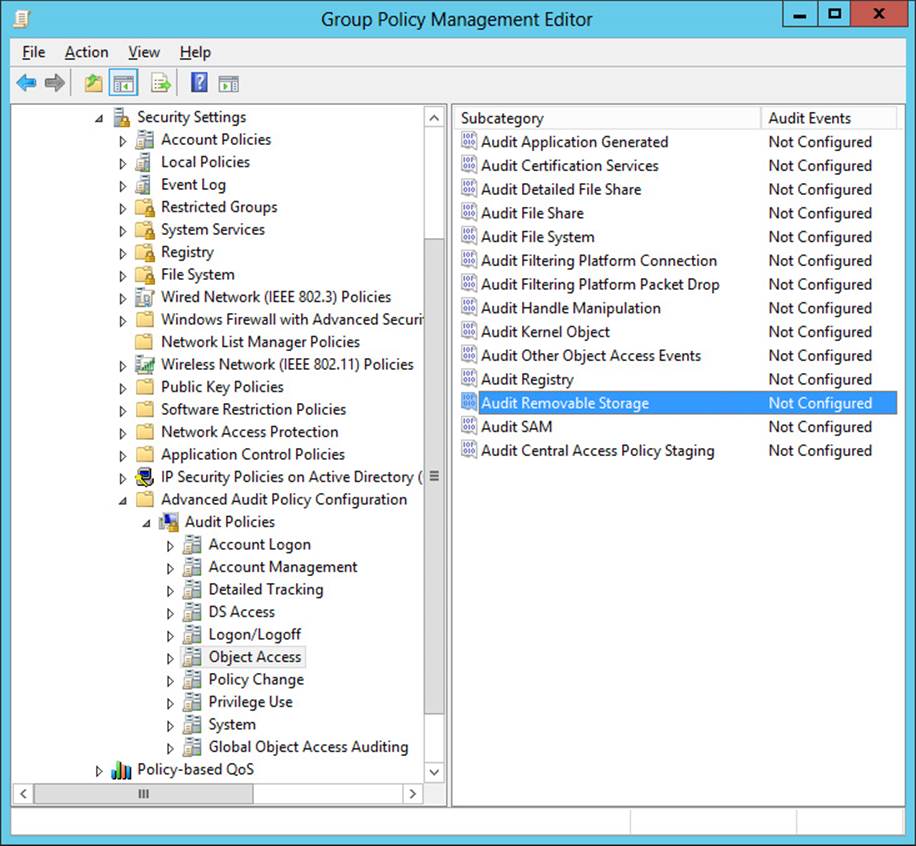
Task: Select Audit File System subcategory
Action: tap(537, 237)
